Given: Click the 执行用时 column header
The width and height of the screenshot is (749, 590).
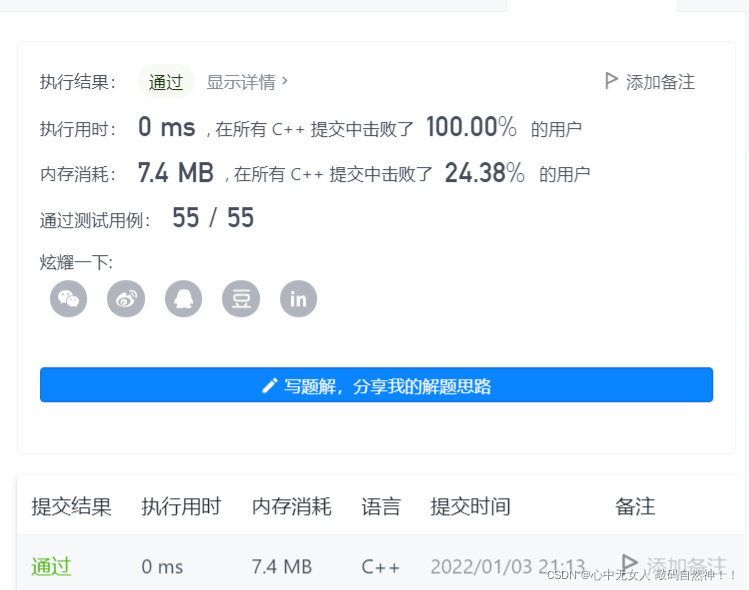Looking at the screenshot, I should pos(181,506).
